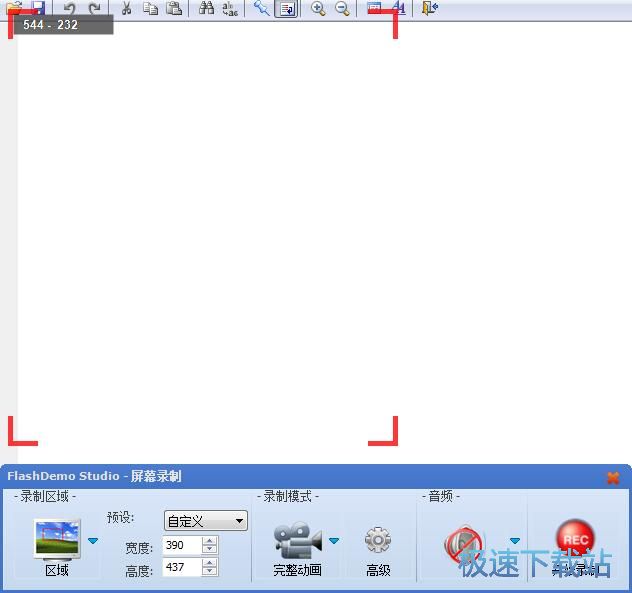Expand the recording mode dropdown arrow
The width and height of the screenshot is (632, 593).
point(334,540)
